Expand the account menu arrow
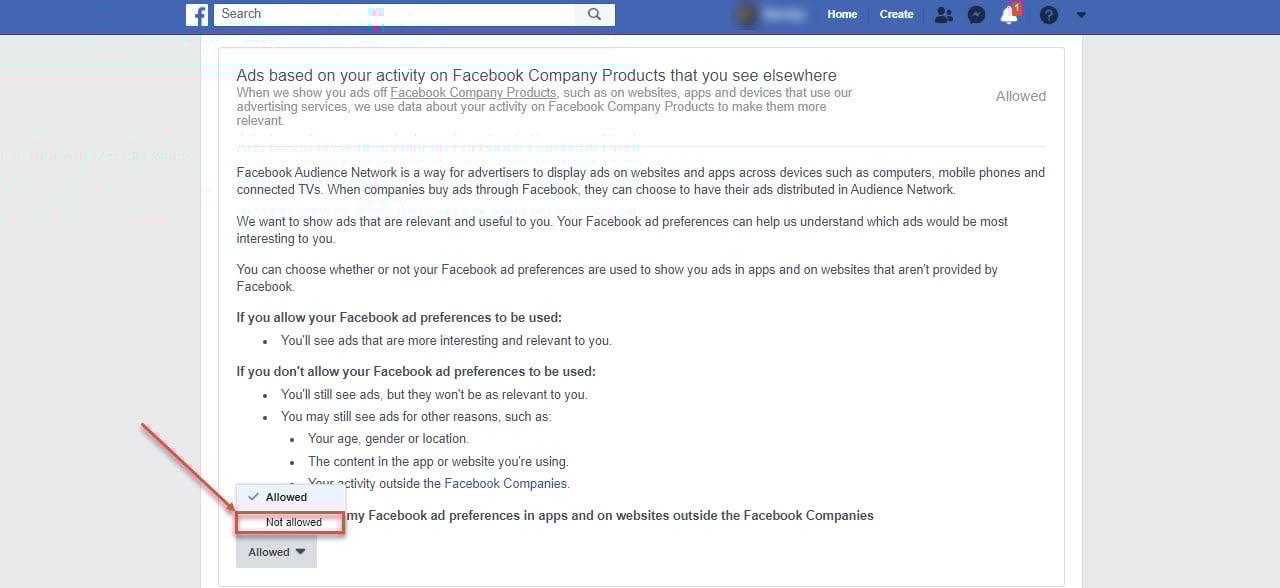Screen dimensions: 1280x588 [x=1081, y=15]
